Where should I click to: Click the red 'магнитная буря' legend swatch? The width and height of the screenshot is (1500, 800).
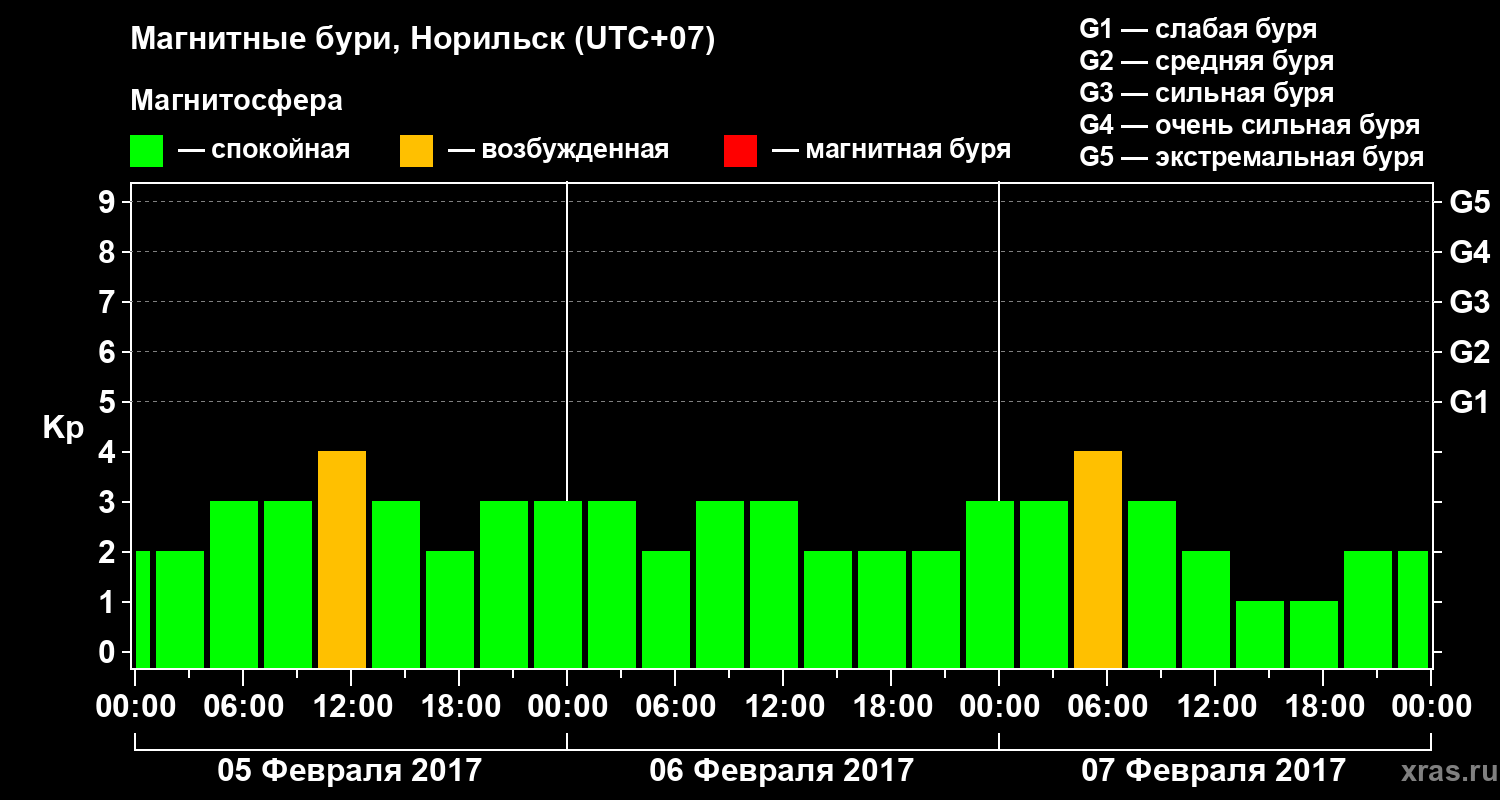pyautogui.click(x=740, y=151)
